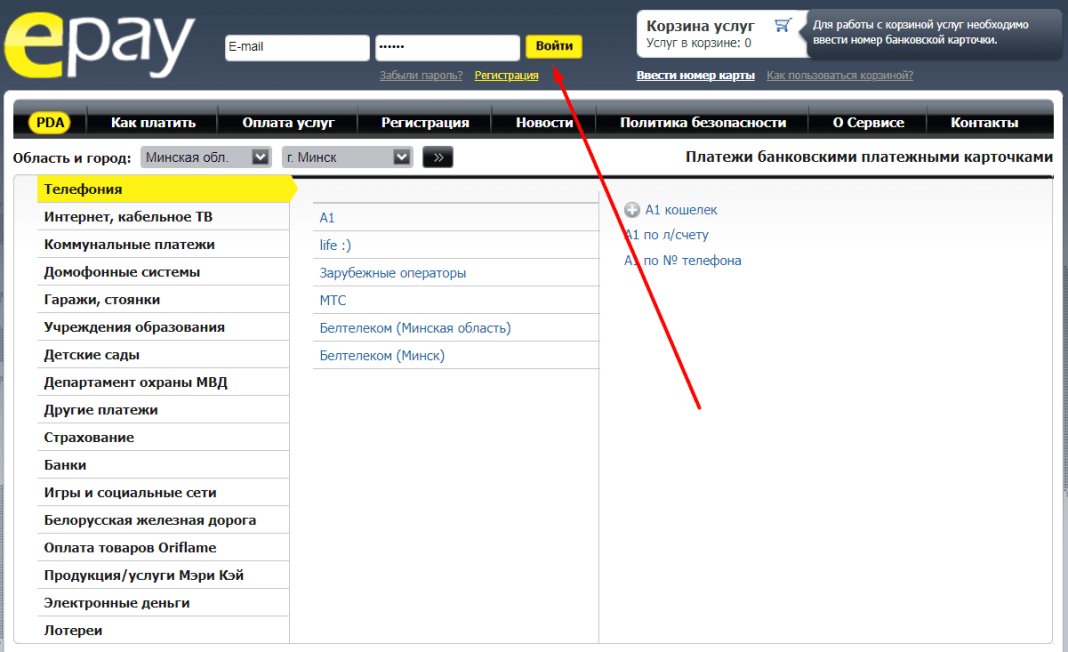Open the PDA version badge

(x=49, y=123)
